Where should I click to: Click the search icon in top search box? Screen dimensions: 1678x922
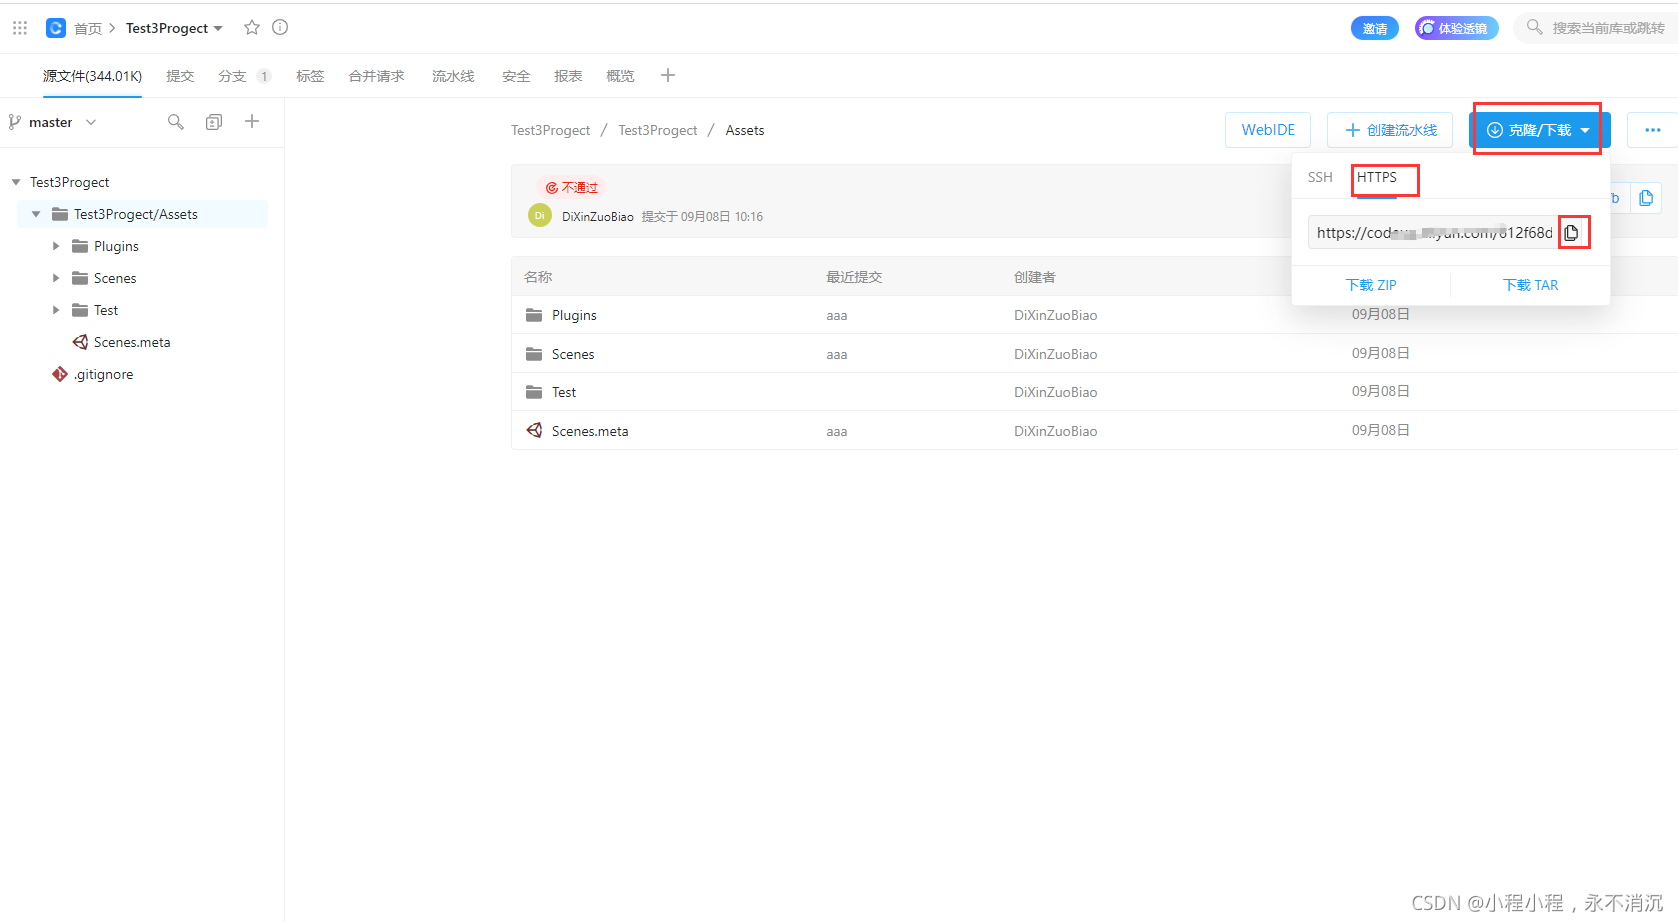click(1534, 27)
